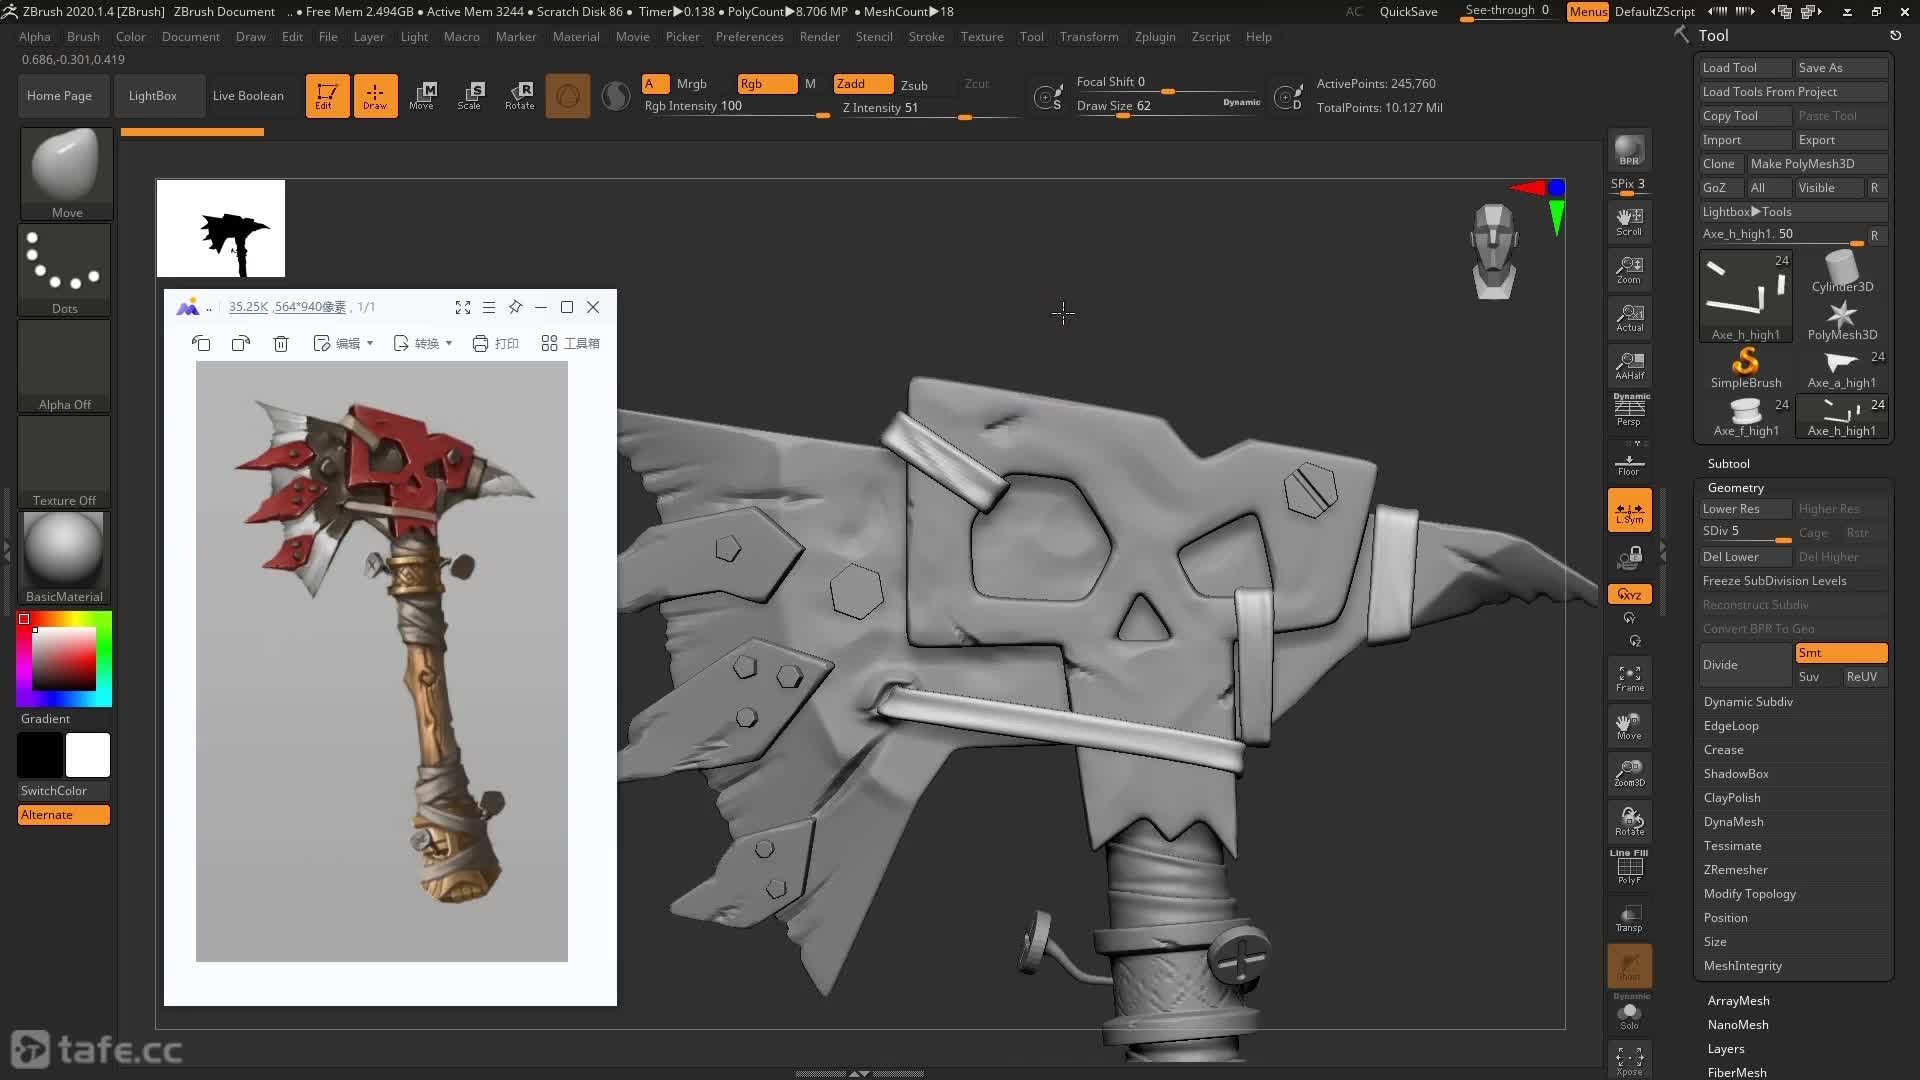
Task: Click the Scroll canvas icon
Action: (x=1629, y=222)
